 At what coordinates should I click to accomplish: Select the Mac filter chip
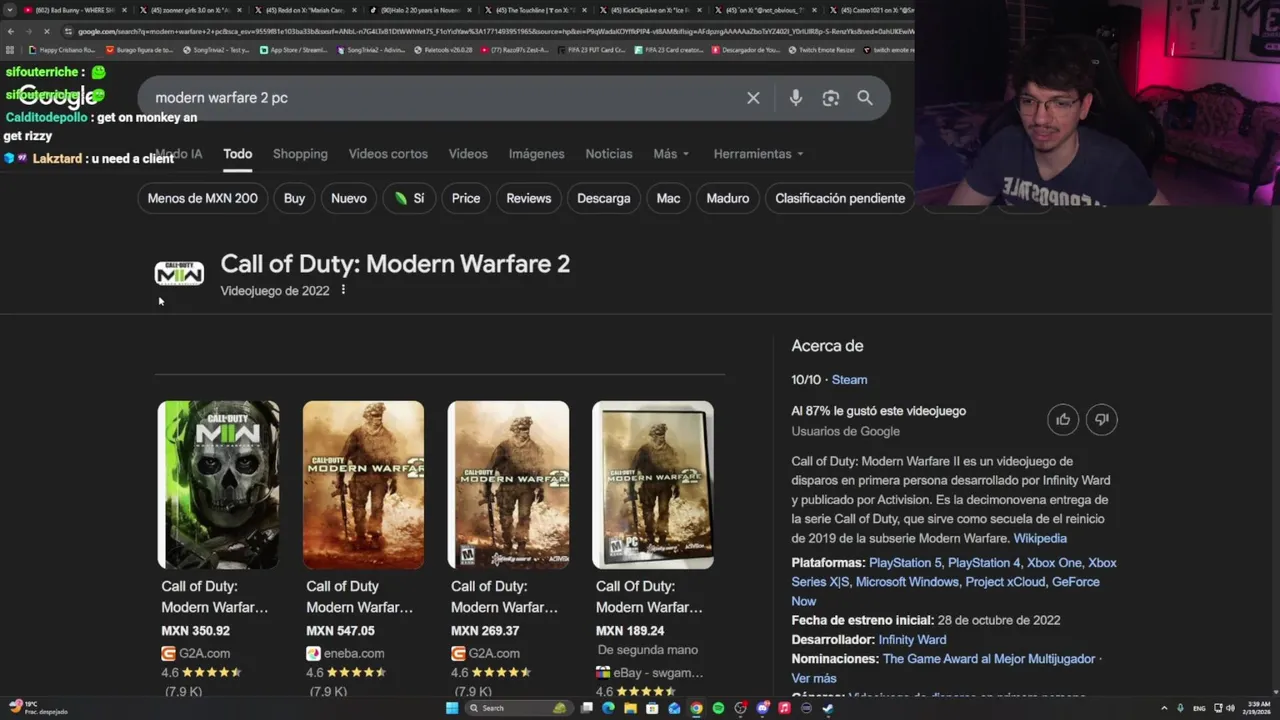668,198
